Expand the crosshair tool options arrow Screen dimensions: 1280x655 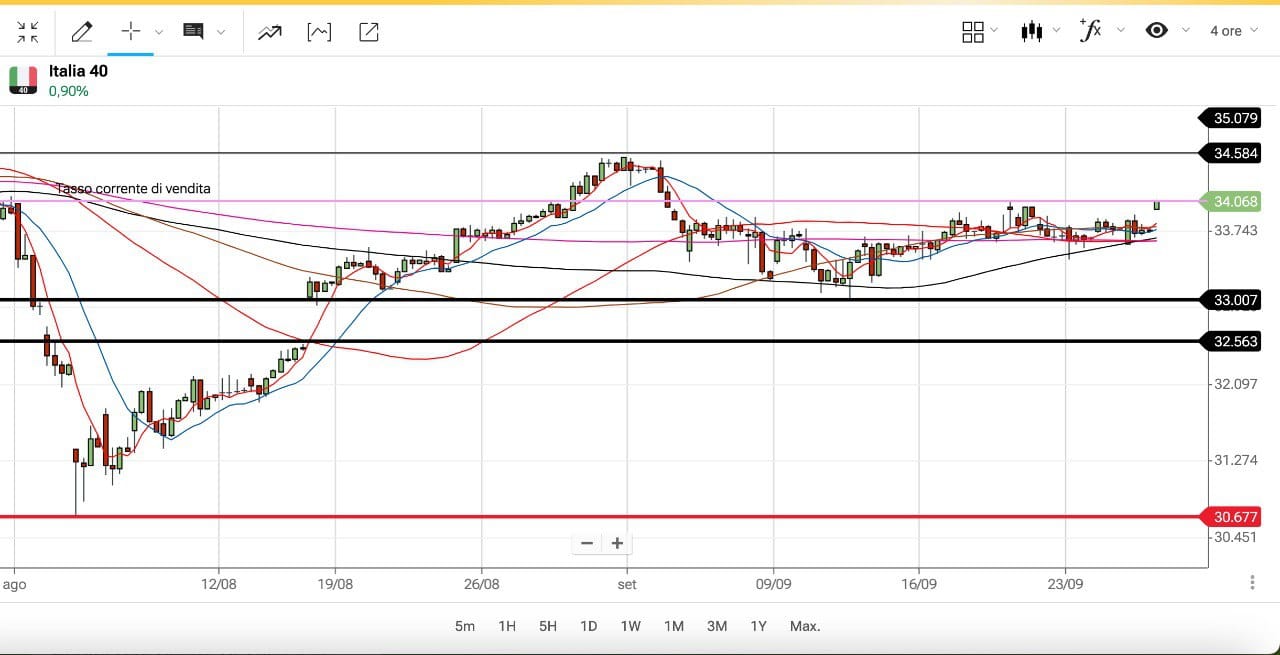(159, 32)
